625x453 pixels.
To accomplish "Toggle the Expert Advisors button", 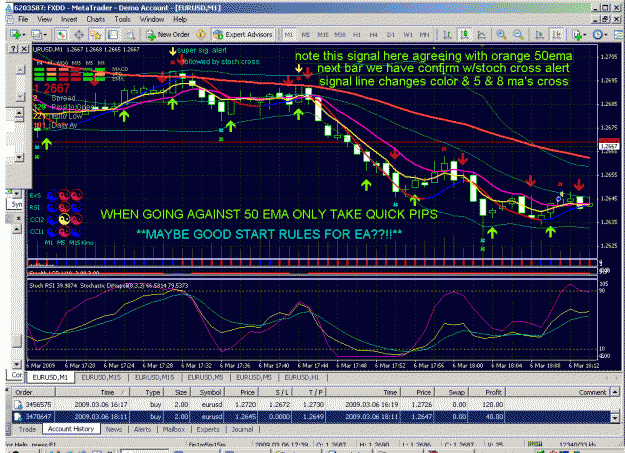I will coord(243,35).
